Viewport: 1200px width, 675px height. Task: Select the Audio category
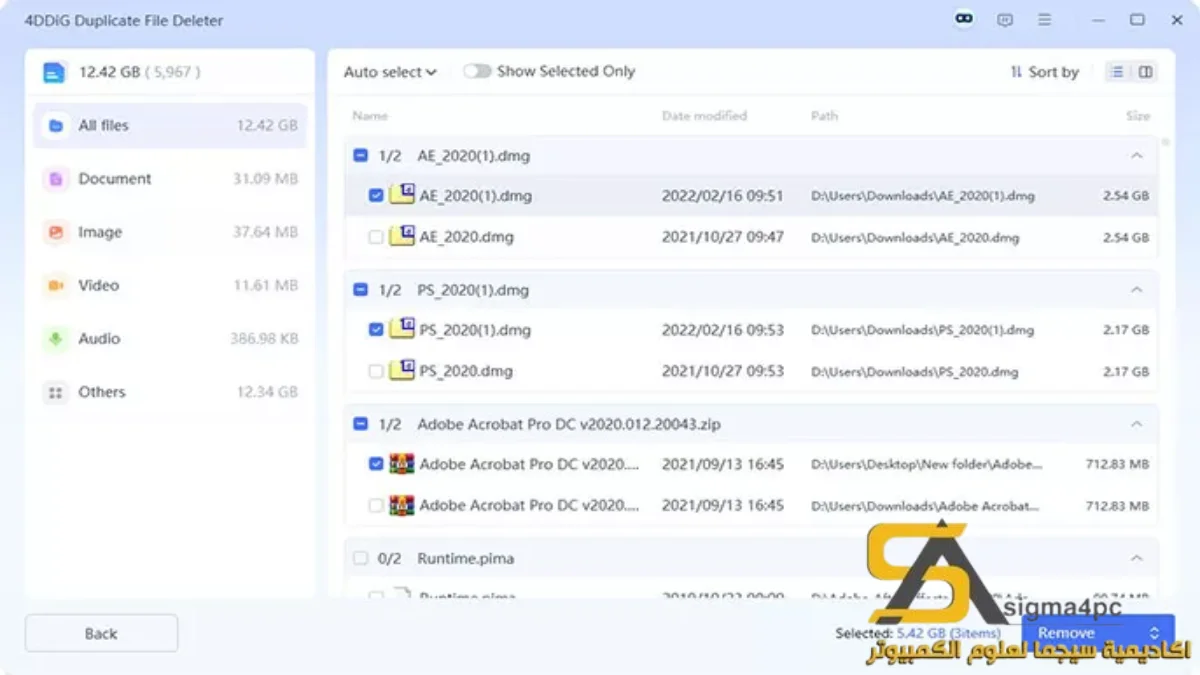[170, 339]
